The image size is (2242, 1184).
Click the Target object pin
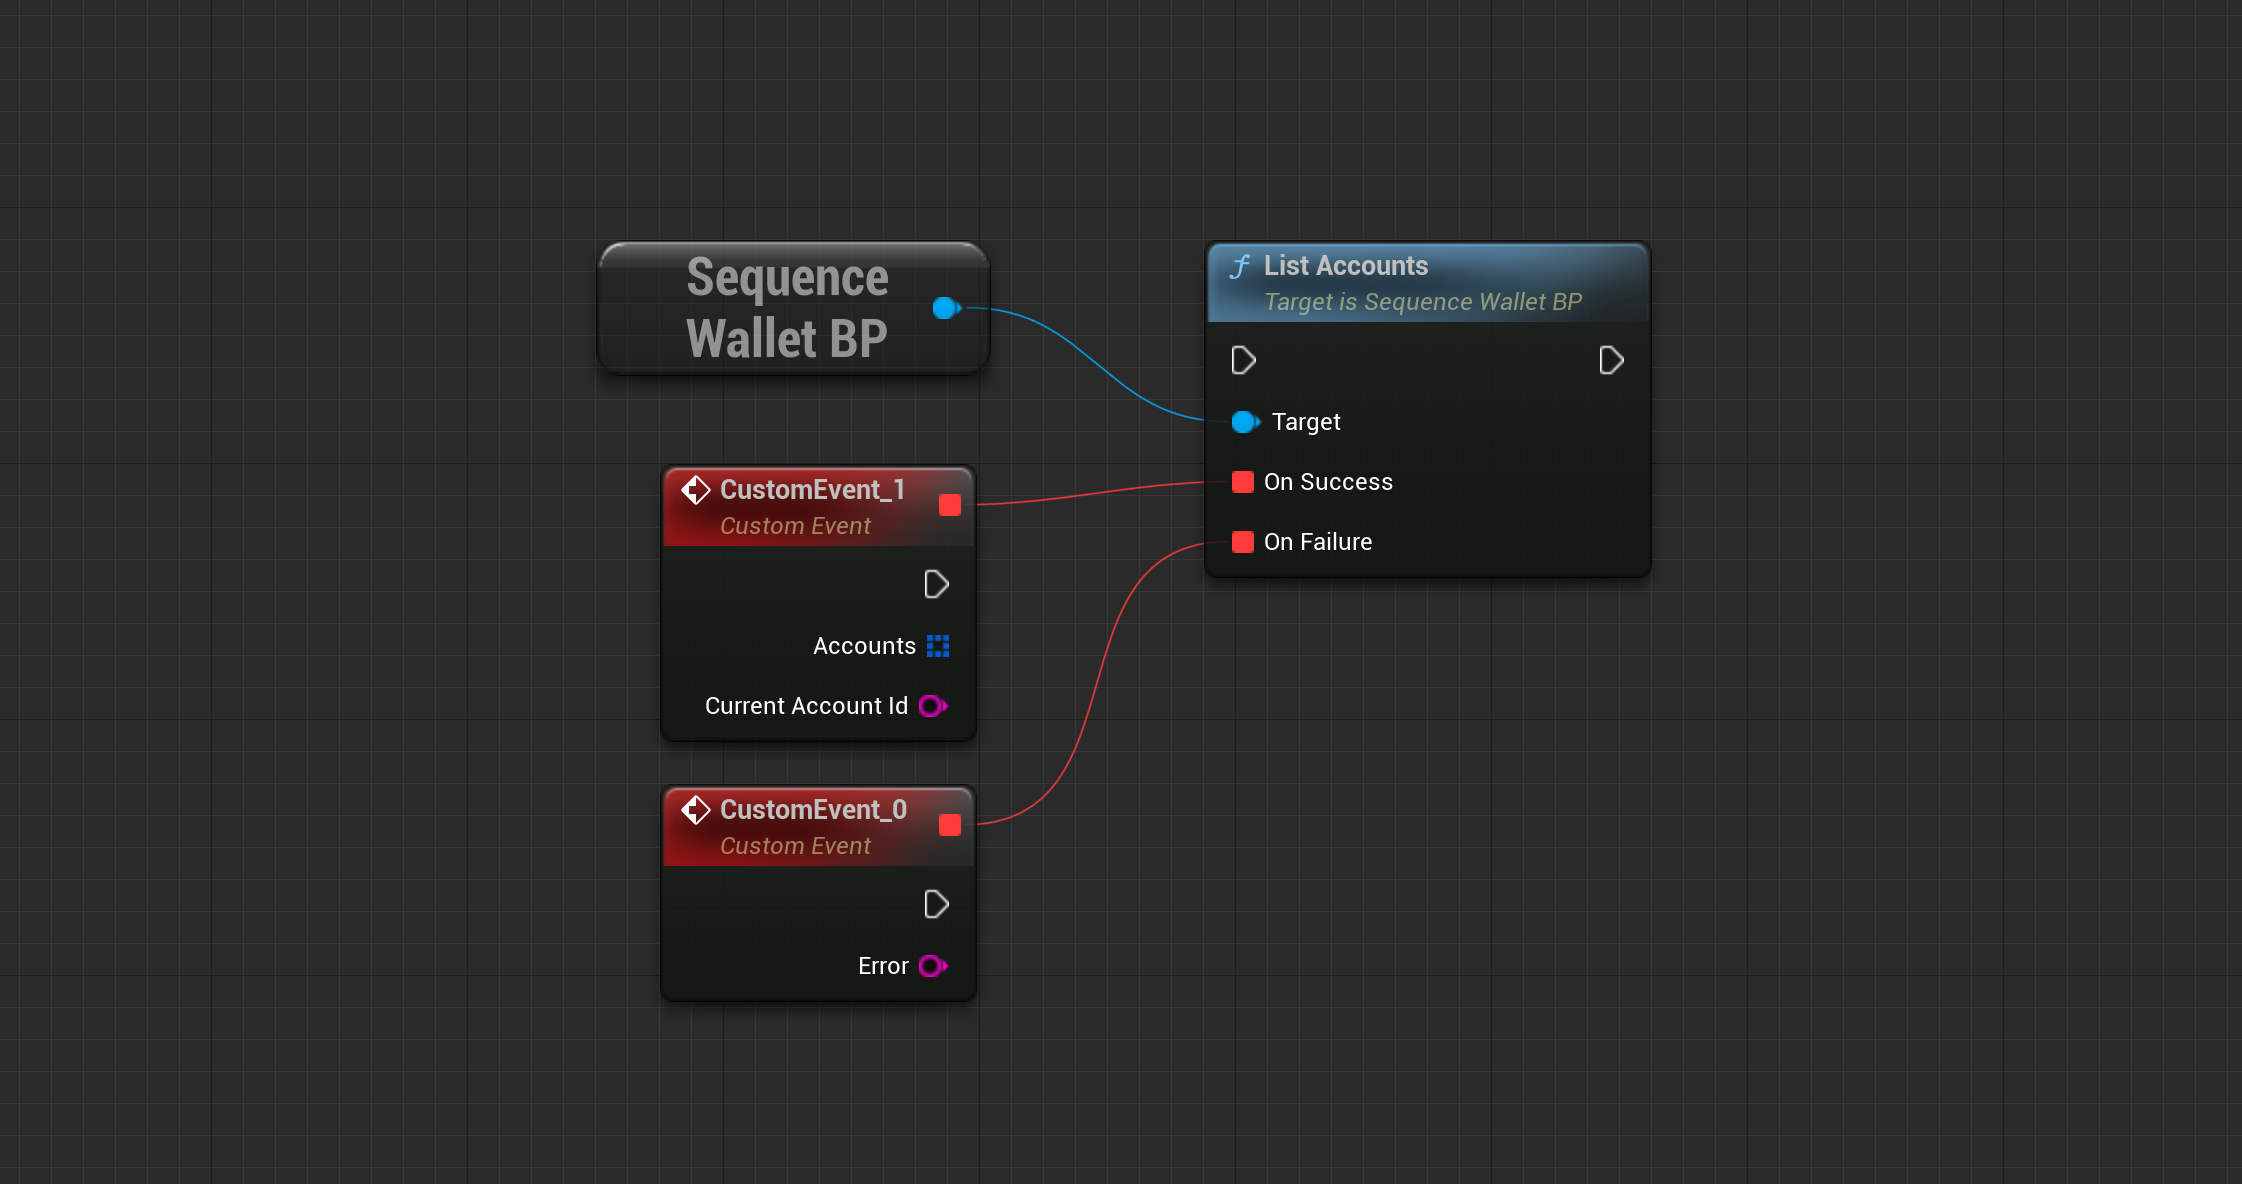click(1244, 422)
